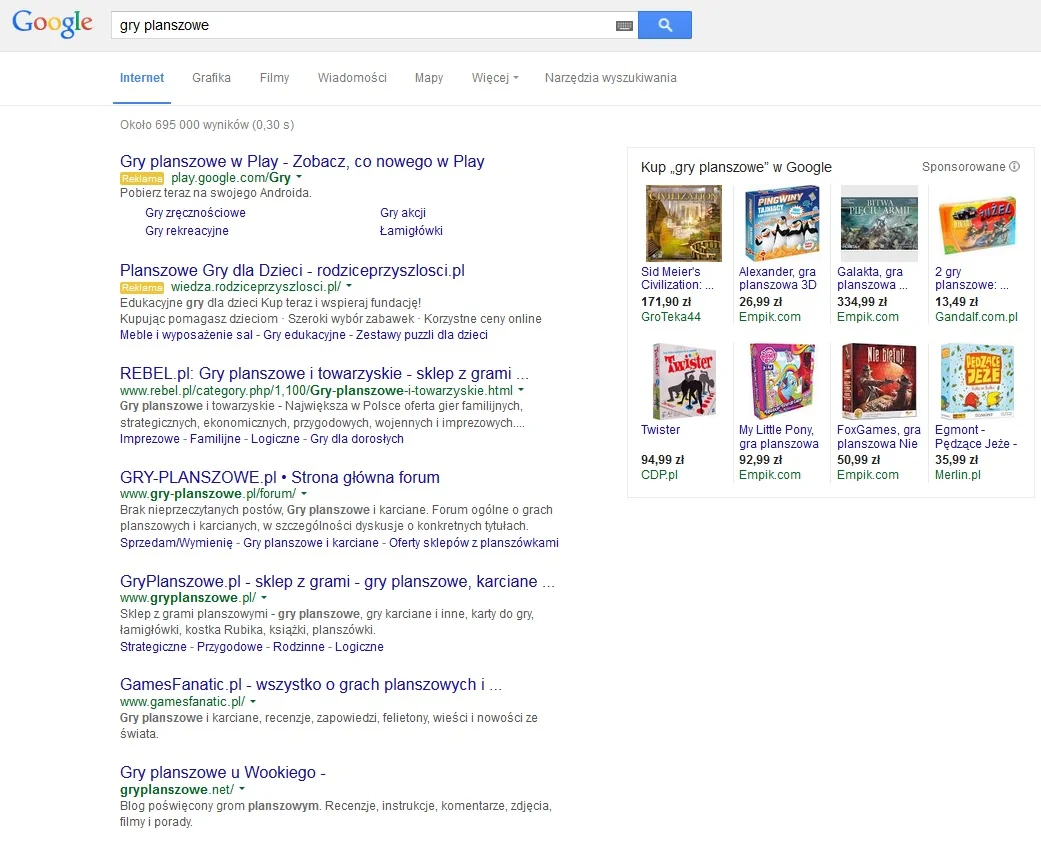This screenshot has width=1041, height=841.
Task: Click the My Little Pony game thumbnail
Action: coord(781,381)
